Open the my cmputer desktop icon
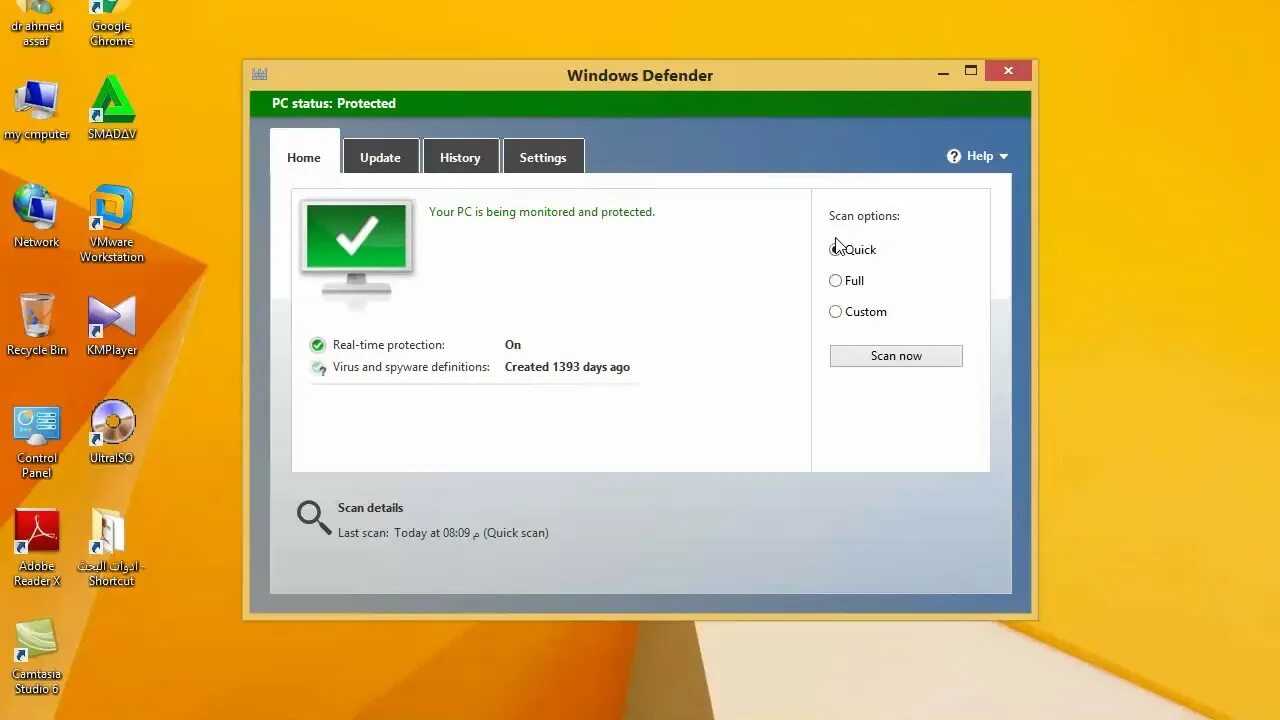1280x720 pixels. point(37,110)
